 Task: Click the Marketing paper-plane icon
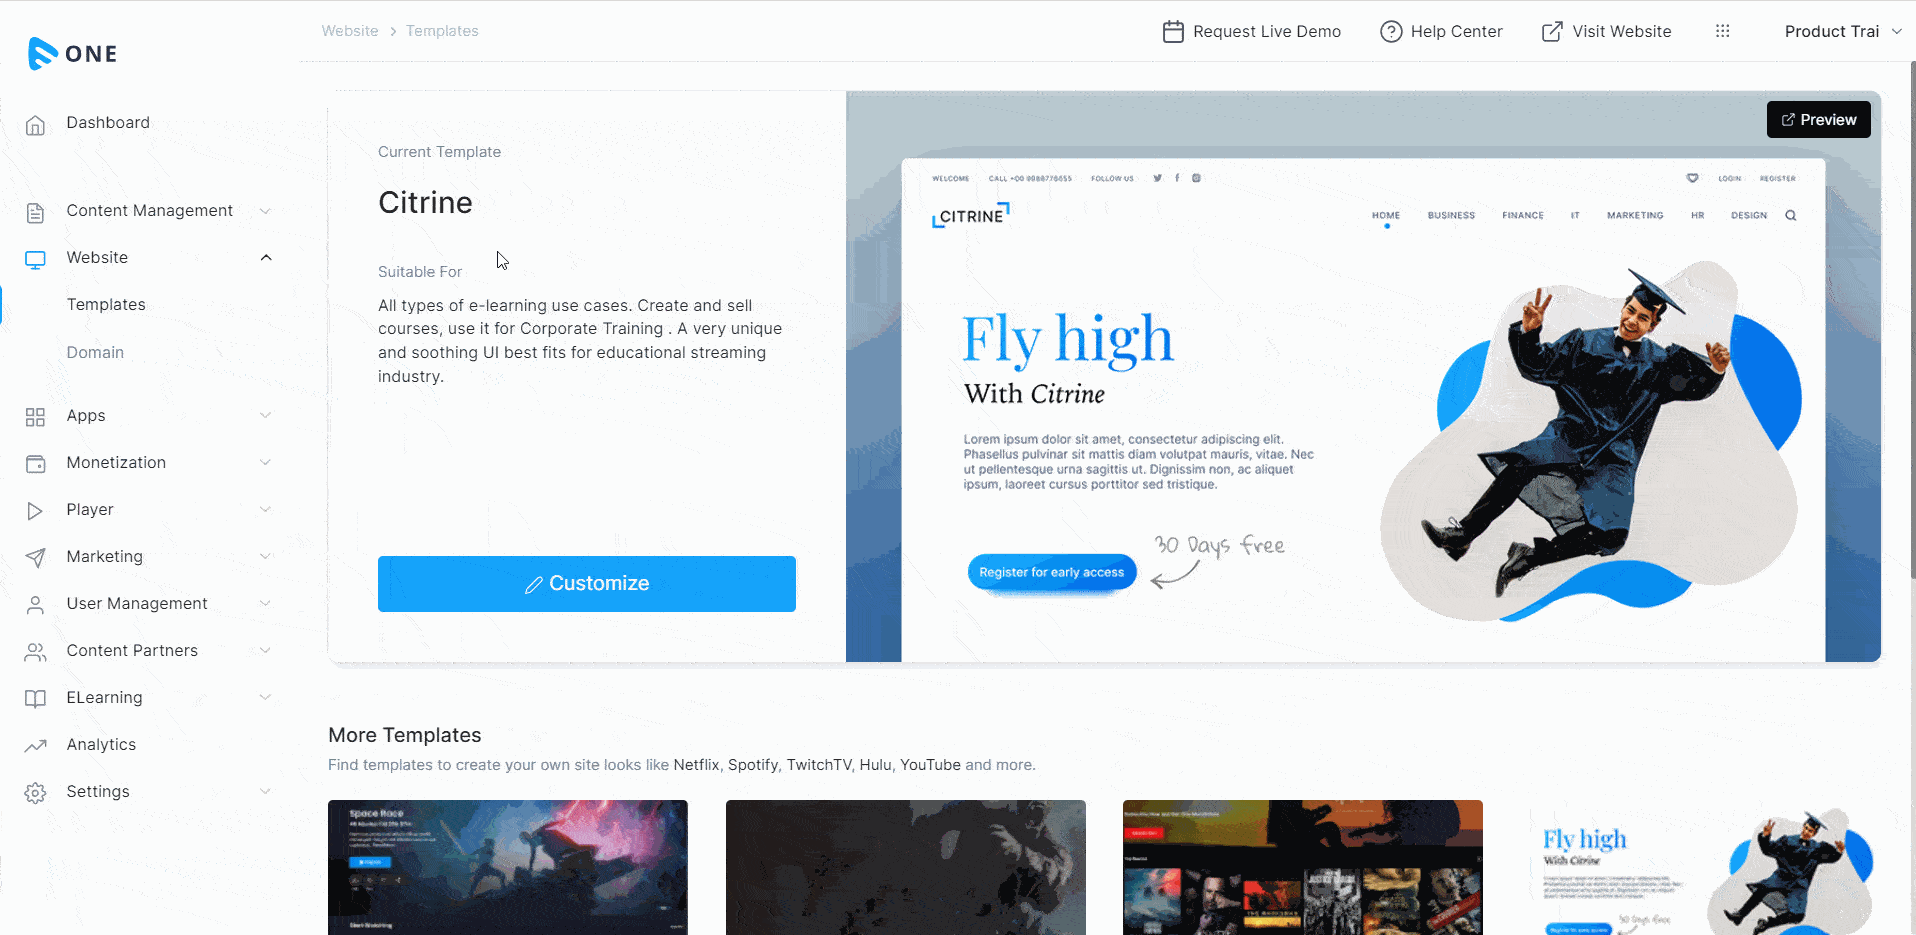point(35,558)
